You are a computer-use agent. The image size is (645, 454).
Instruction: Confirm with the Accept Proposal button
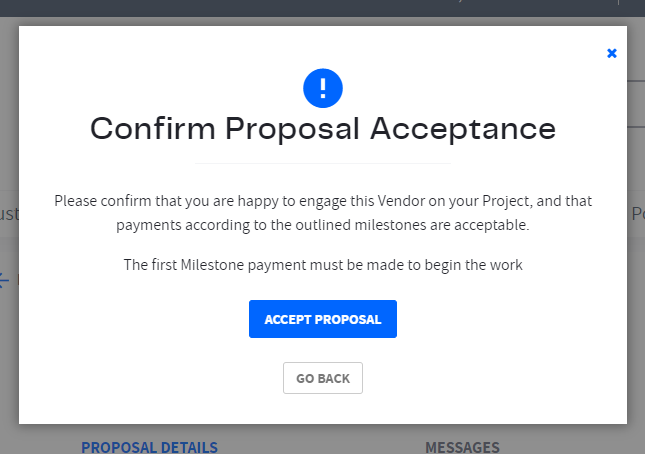point(323,319)
